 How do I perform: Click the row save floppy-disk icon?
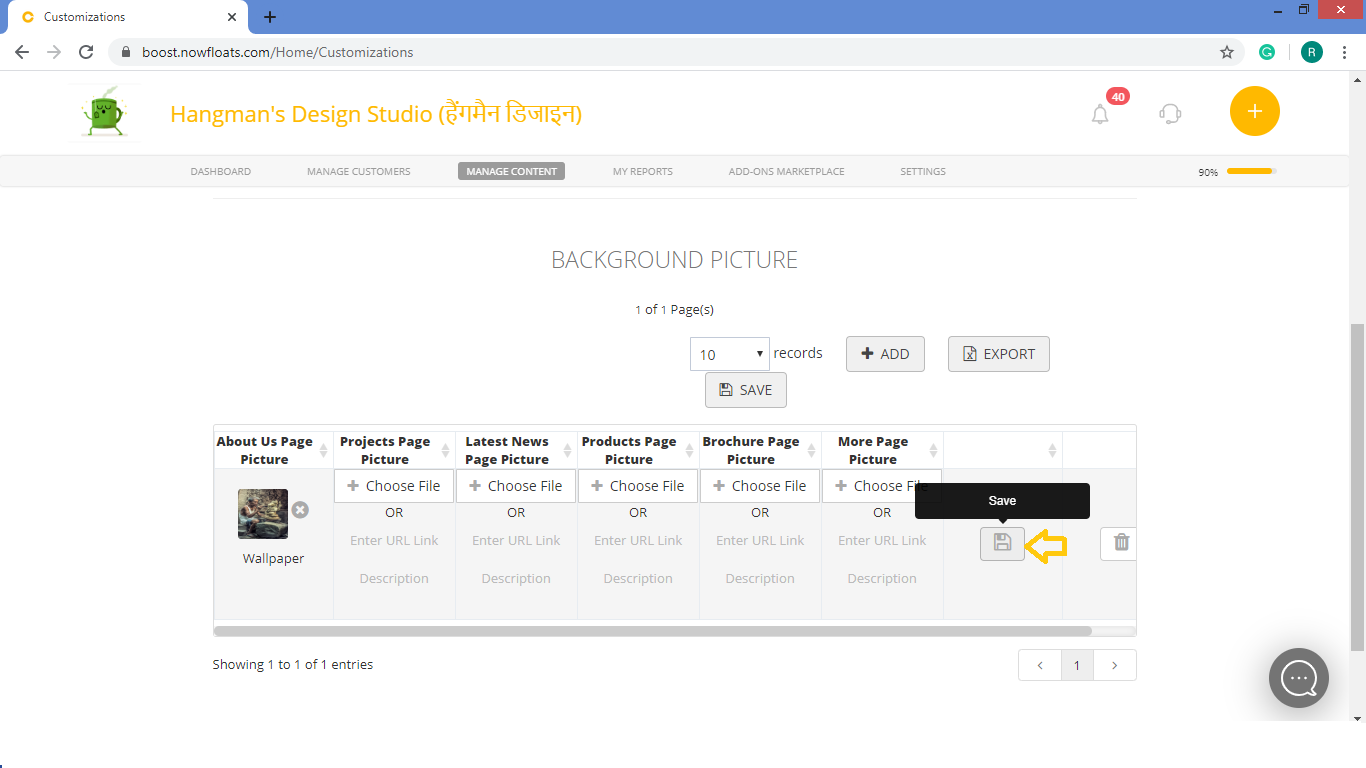pyautogui.click(x=1002, y=543)
